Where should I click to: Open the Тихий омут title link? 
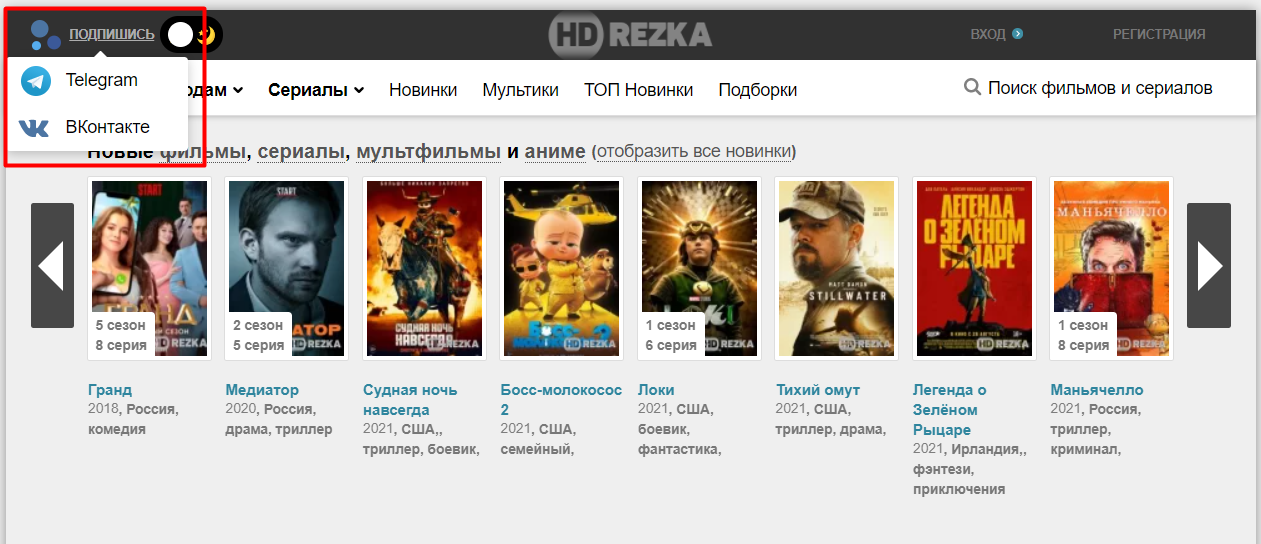click(818, 389)
